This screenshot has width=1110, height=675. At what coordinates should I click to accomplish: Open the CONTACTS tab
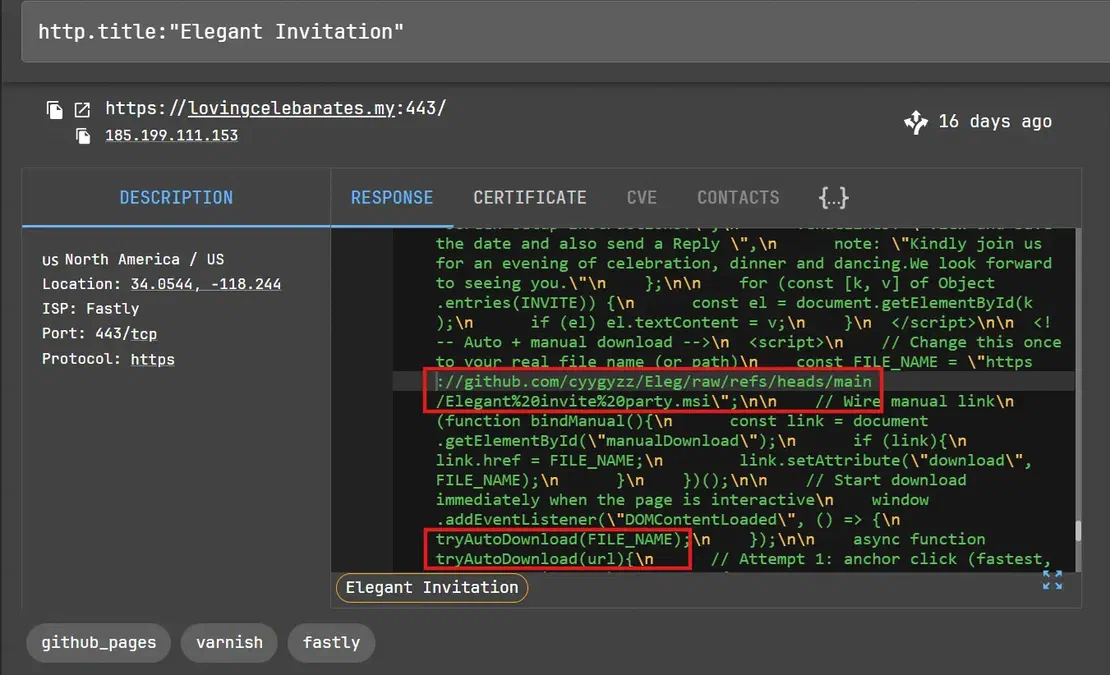738,197
